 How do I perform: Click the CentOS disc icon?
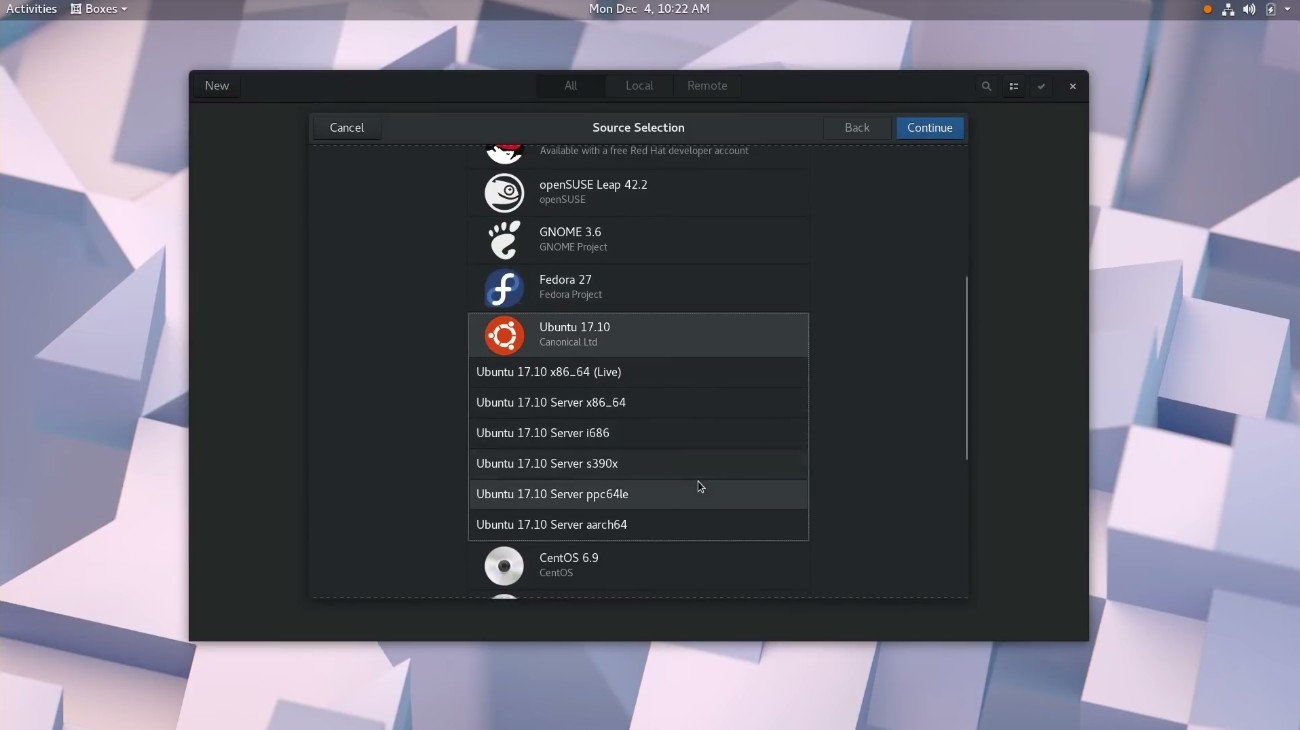pos(504,566)
